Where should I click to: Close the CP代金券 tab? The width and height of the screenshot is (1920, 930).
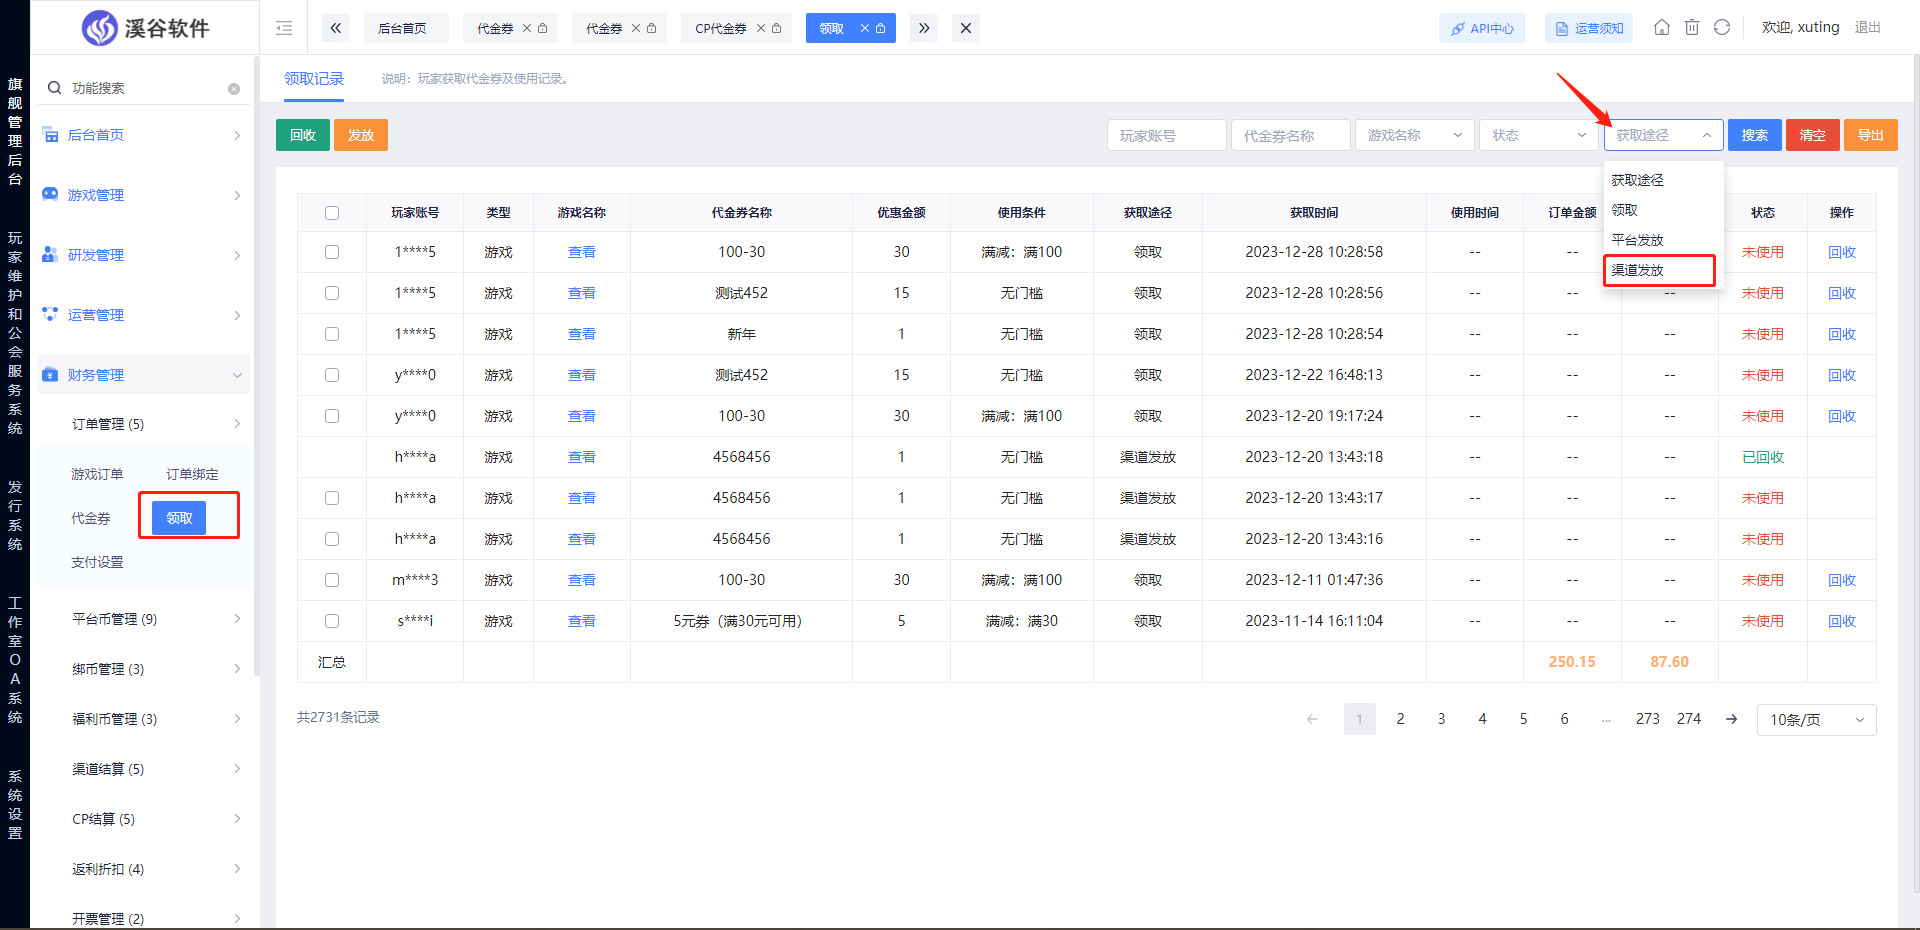(761, 28)
